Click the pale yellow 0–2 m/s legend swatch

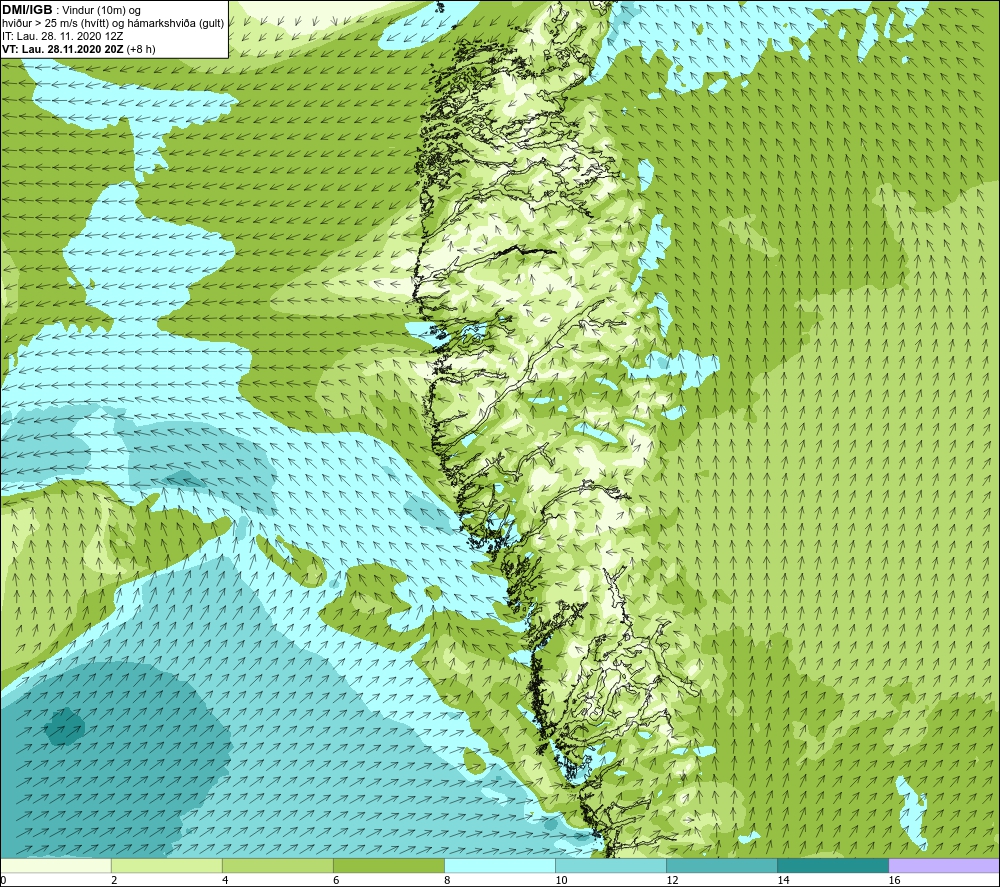[x=56, y=865]
